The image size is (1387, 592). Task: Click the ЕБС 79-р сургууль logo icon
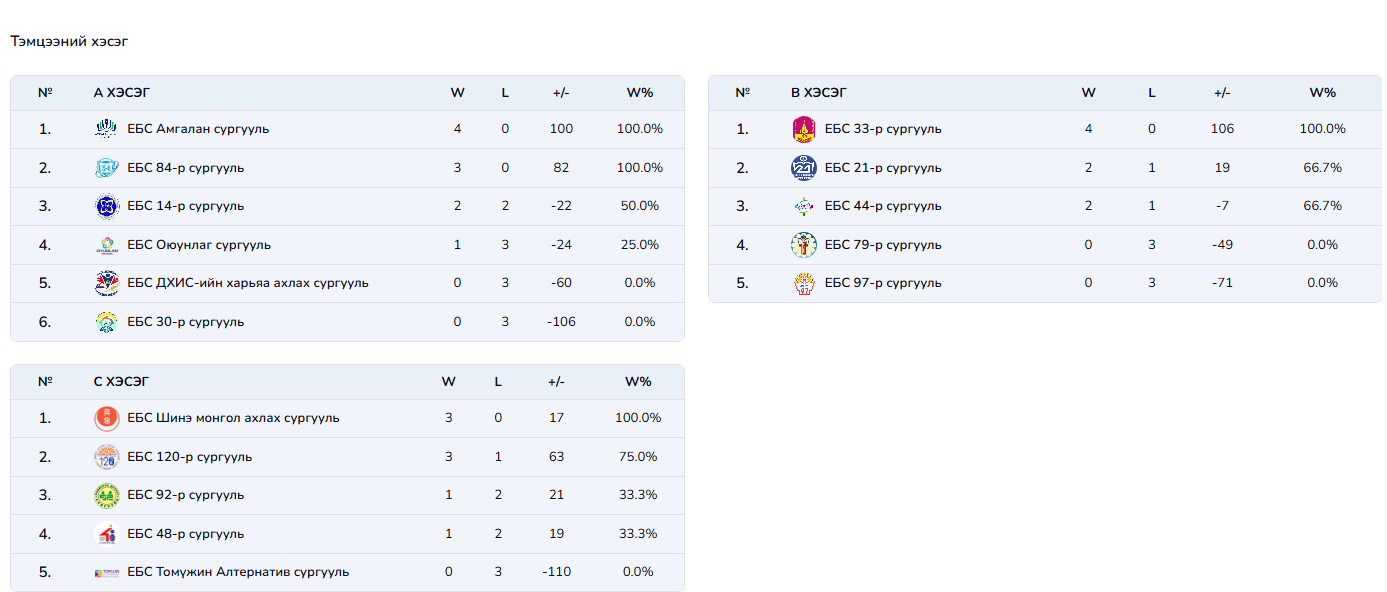803,245
